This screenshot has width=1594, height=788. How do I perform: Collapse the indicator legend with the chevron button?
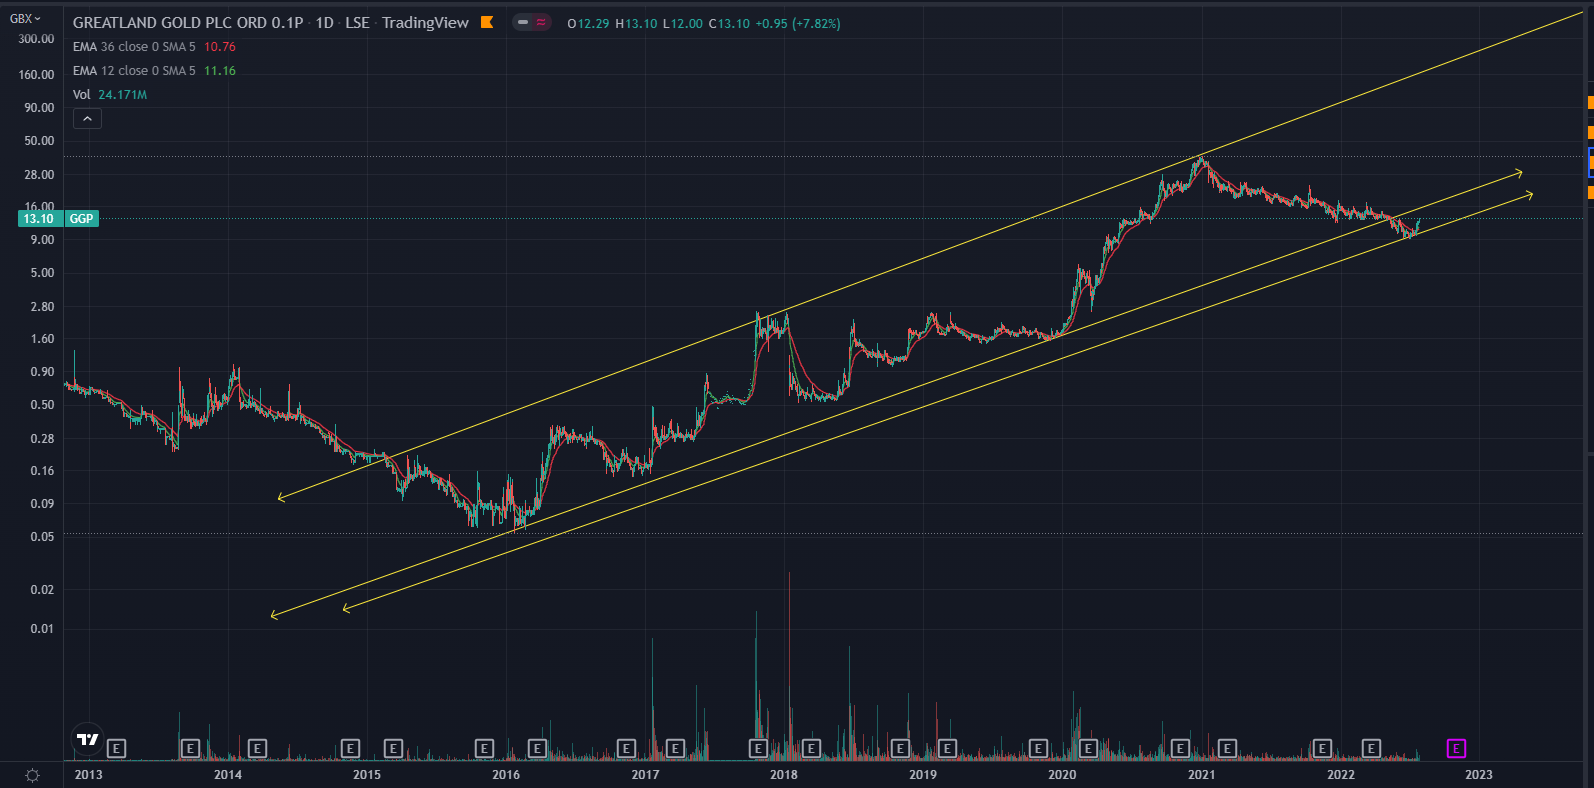[87, 119]
